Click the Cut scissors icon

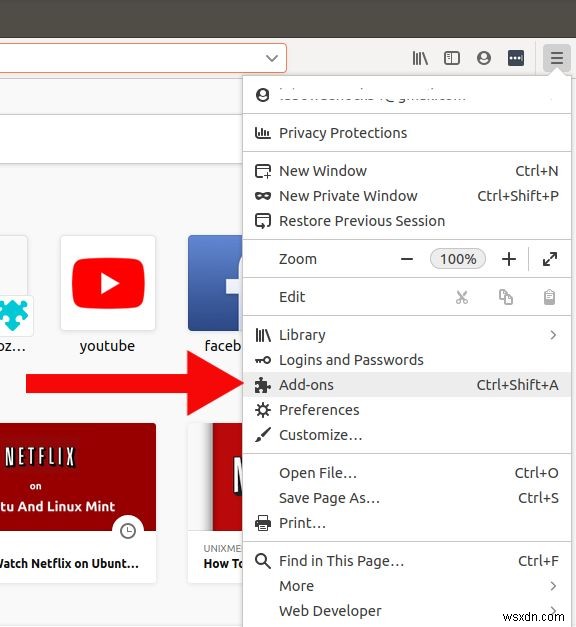[462, 297]
